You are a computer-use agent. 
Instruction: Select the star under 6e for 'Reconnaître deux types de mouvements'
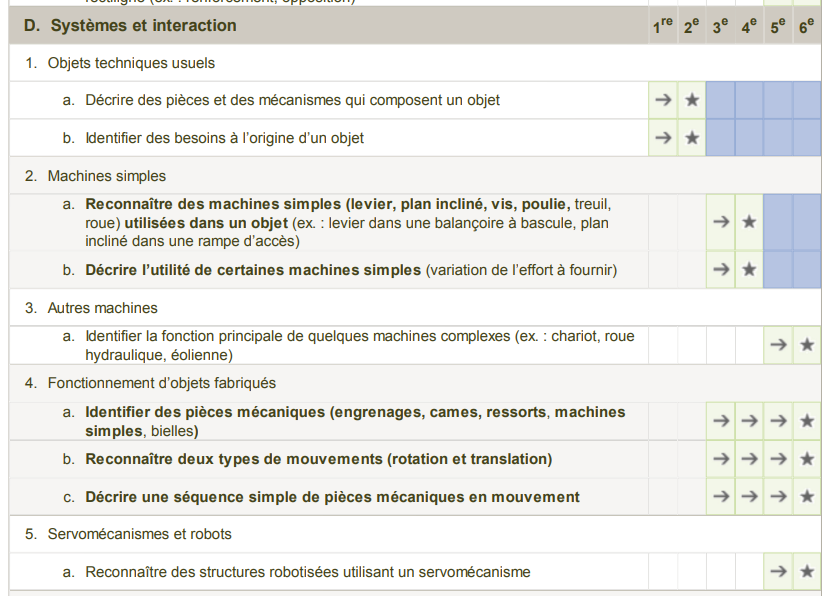click(806, 458)
